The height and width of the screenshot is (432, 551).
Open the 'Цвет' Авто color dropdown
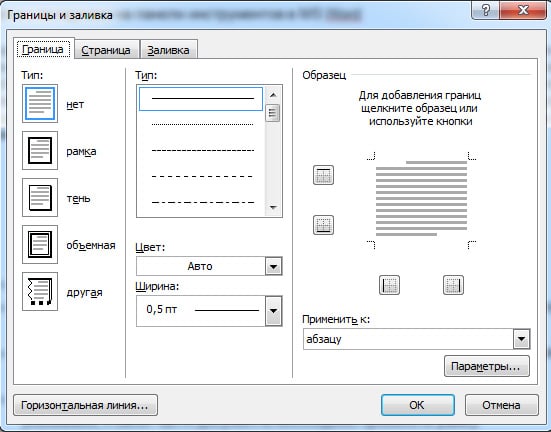273,266
